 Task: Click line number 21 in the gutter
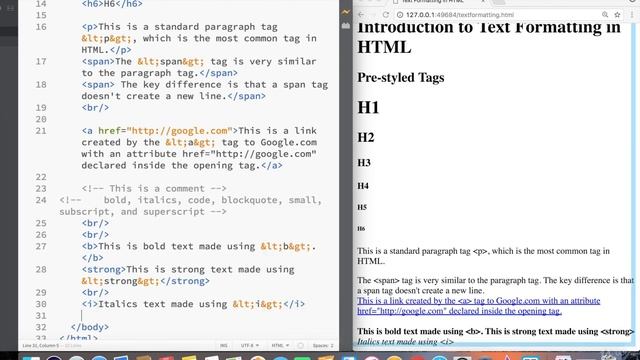pos(41,131)
